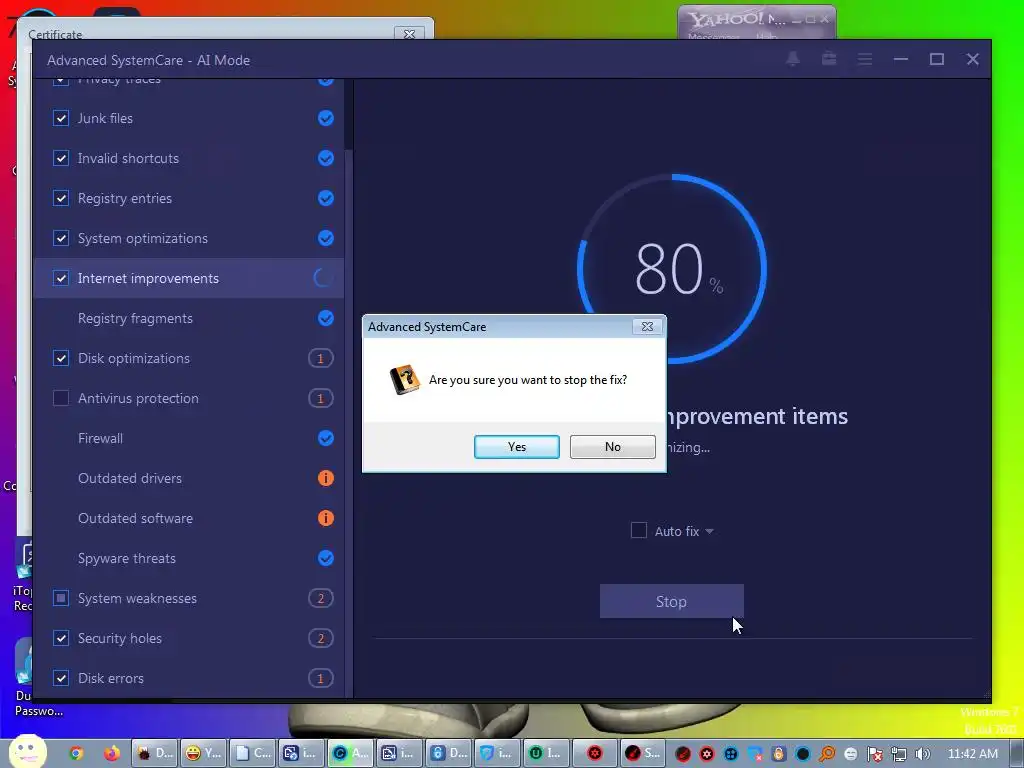This screenshot has height=768, width=1024.
Task: Click the Spyware threats status checkmark
Action: pyautogui.click(x=325, y=558)
